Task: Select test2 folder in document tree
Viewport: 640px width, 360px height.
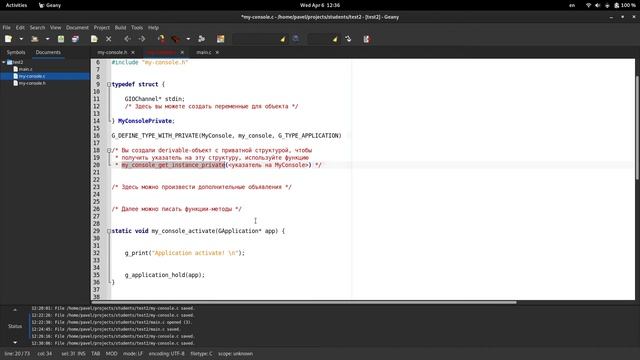Action: coord(18,62)
